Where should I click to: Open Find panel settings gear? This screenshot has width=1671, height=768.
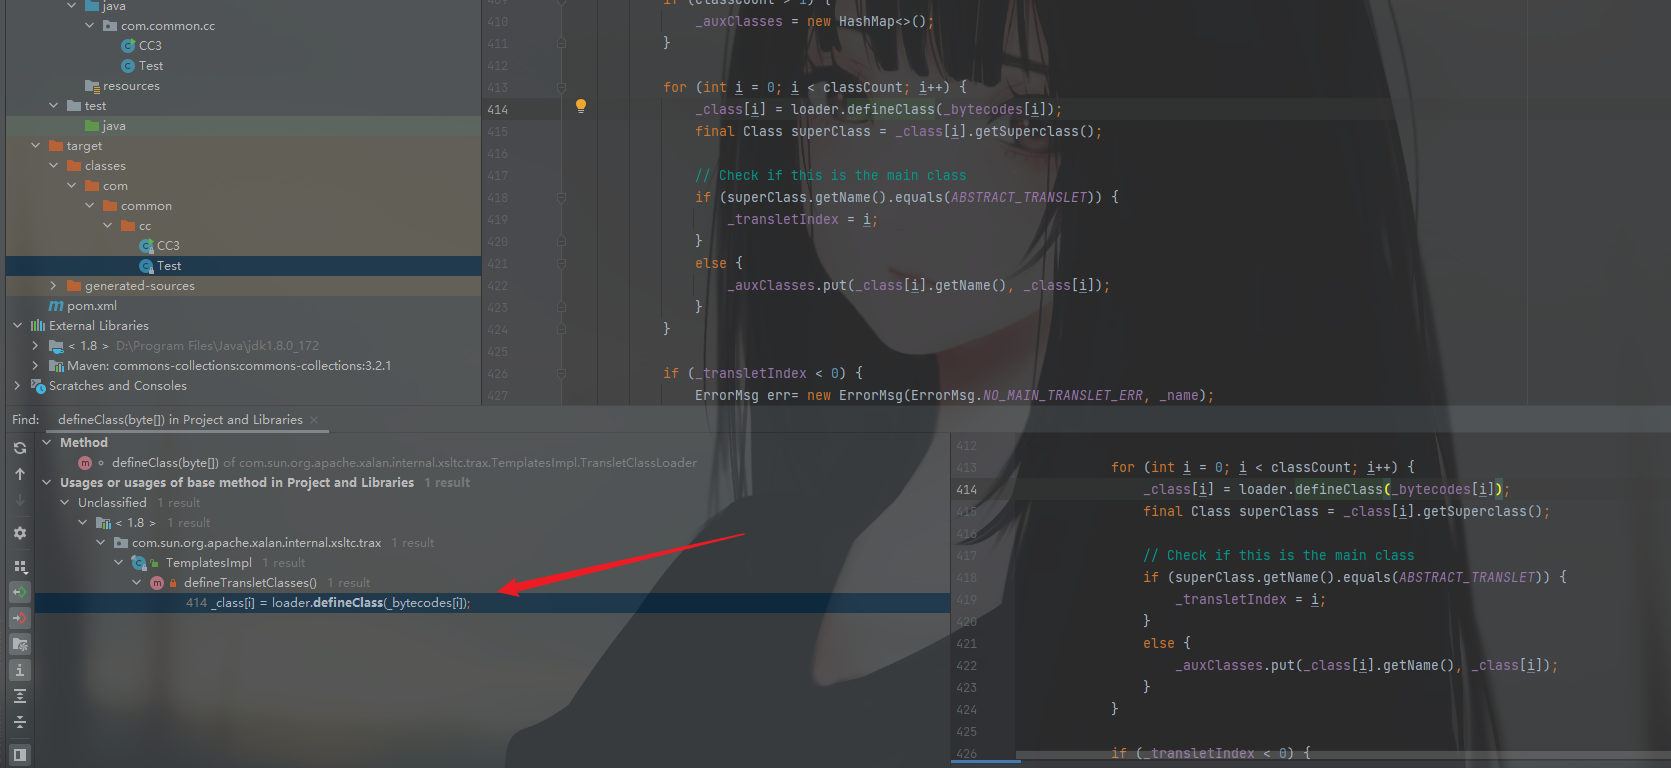(19, 533)
